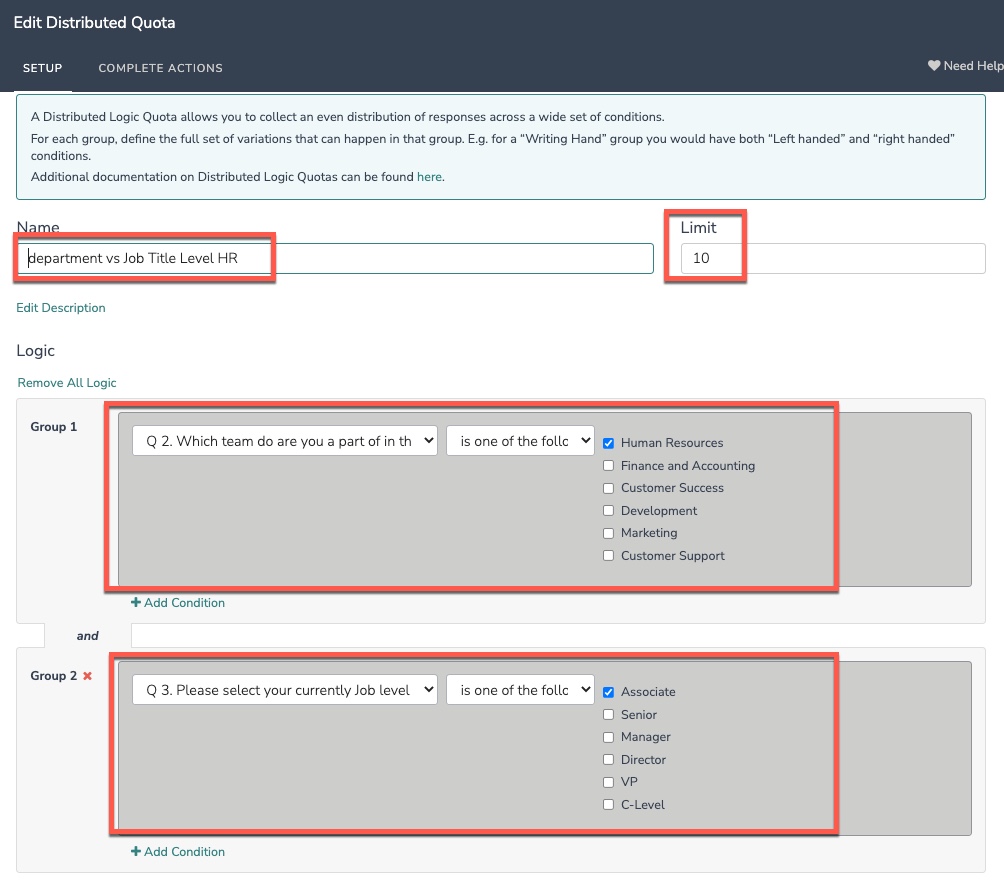Viewport: 1004px width, 884px height.
Task: Expand Group 1 operator dropdown
Action: point(520,441)
